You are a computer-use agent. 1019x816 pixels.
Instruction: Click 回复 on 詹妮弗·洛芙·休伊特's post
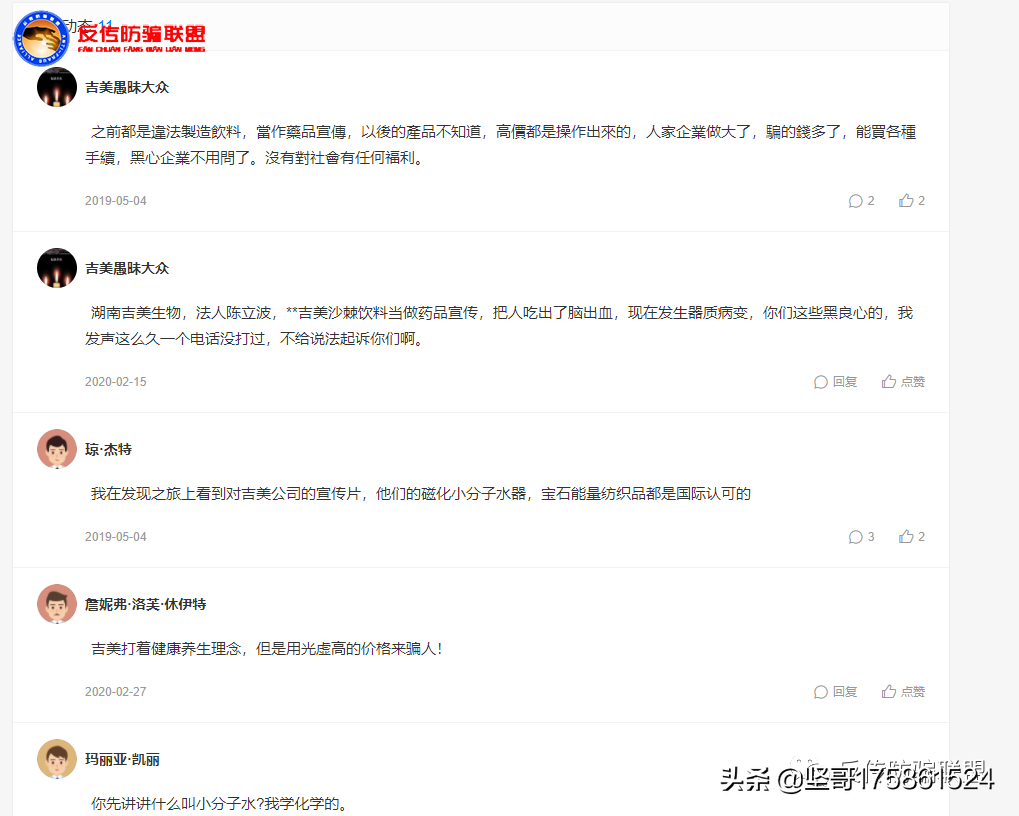pos(836,692)
